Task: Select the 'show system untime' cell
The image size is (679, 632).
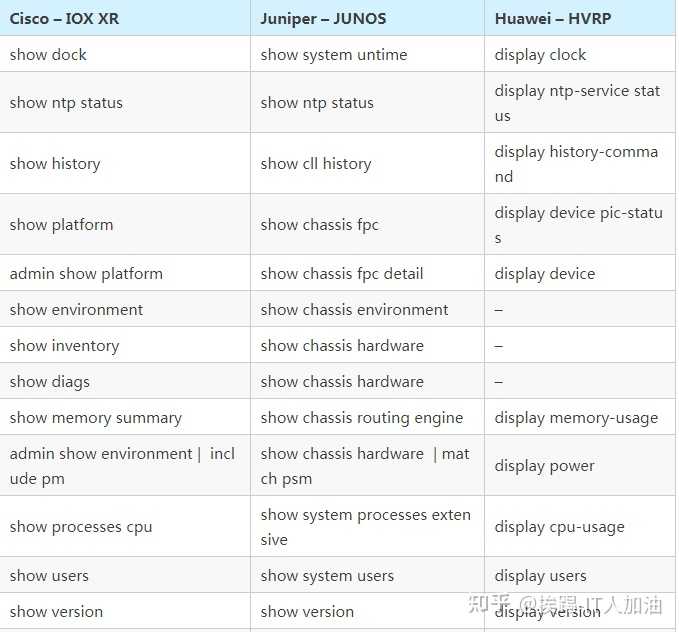Action: click(x=367, y=55)
